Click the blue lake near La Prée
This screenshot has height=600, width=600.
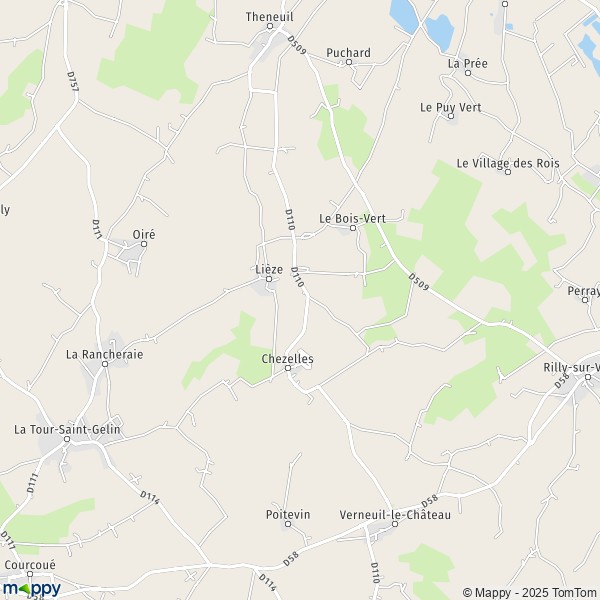[440, 33]
